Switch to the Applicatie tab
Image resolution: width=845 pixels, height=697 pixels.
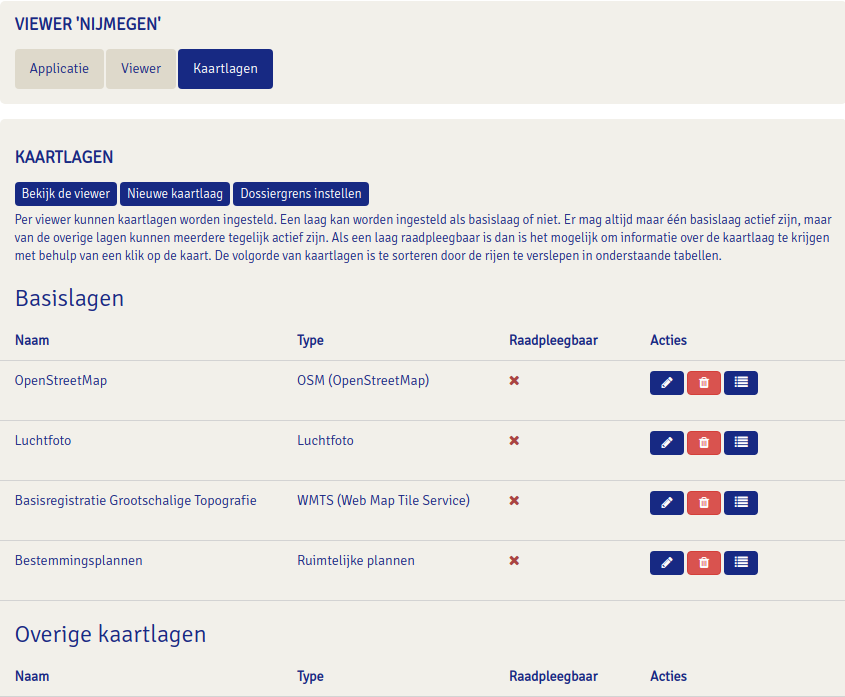(x=59, y=69)
